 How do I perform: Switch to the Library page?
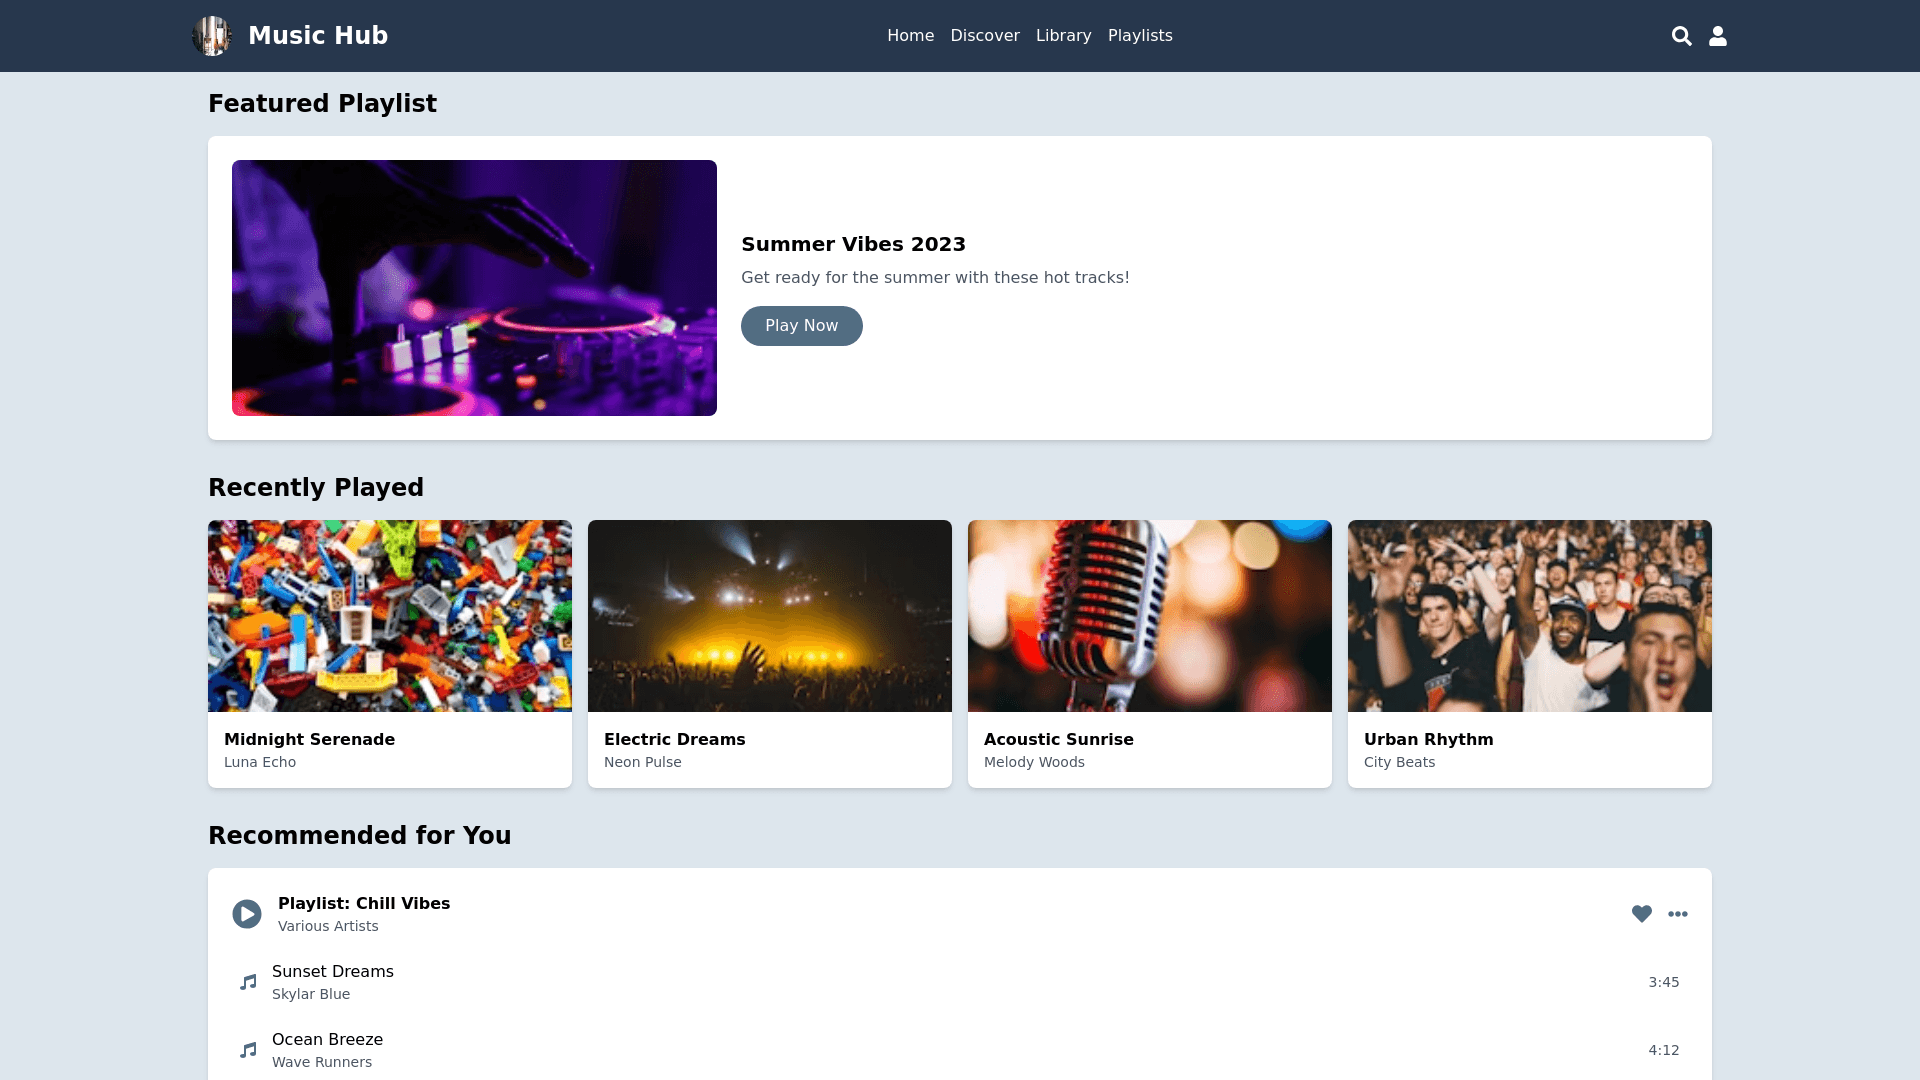1063,36
